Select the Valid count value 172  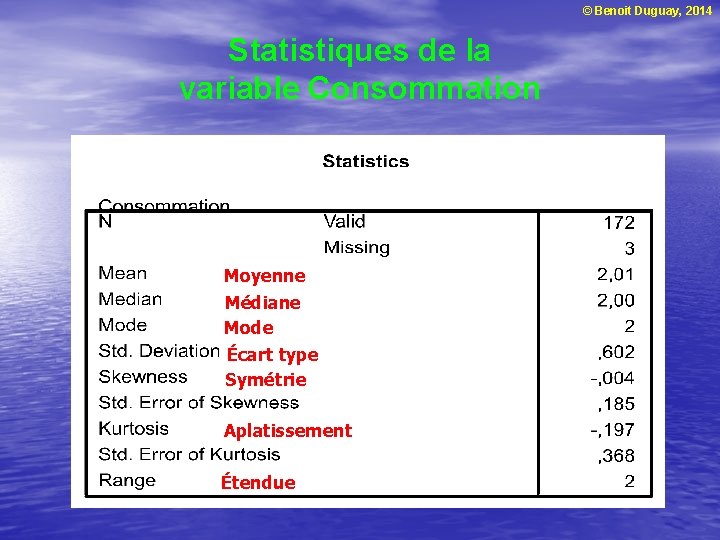pos(619,223)
